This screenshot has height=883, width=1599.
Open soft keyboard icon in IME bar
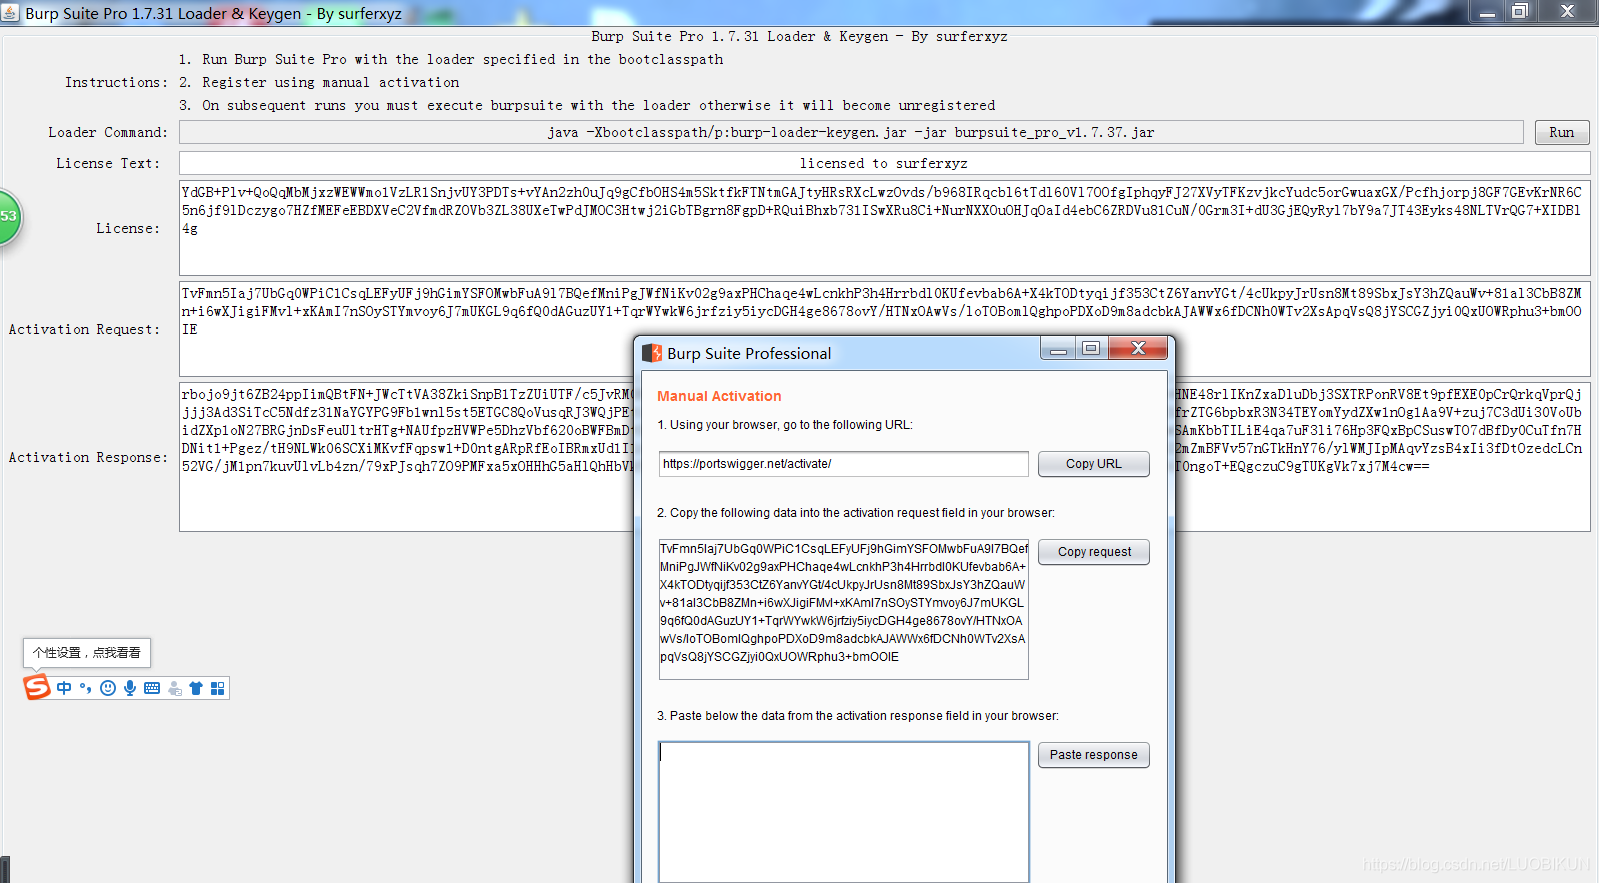152,688
